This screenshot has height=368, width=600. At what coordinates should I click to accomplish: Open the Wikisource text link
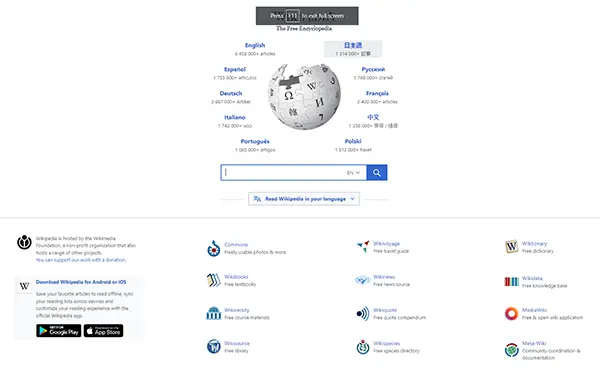(237, 343)
